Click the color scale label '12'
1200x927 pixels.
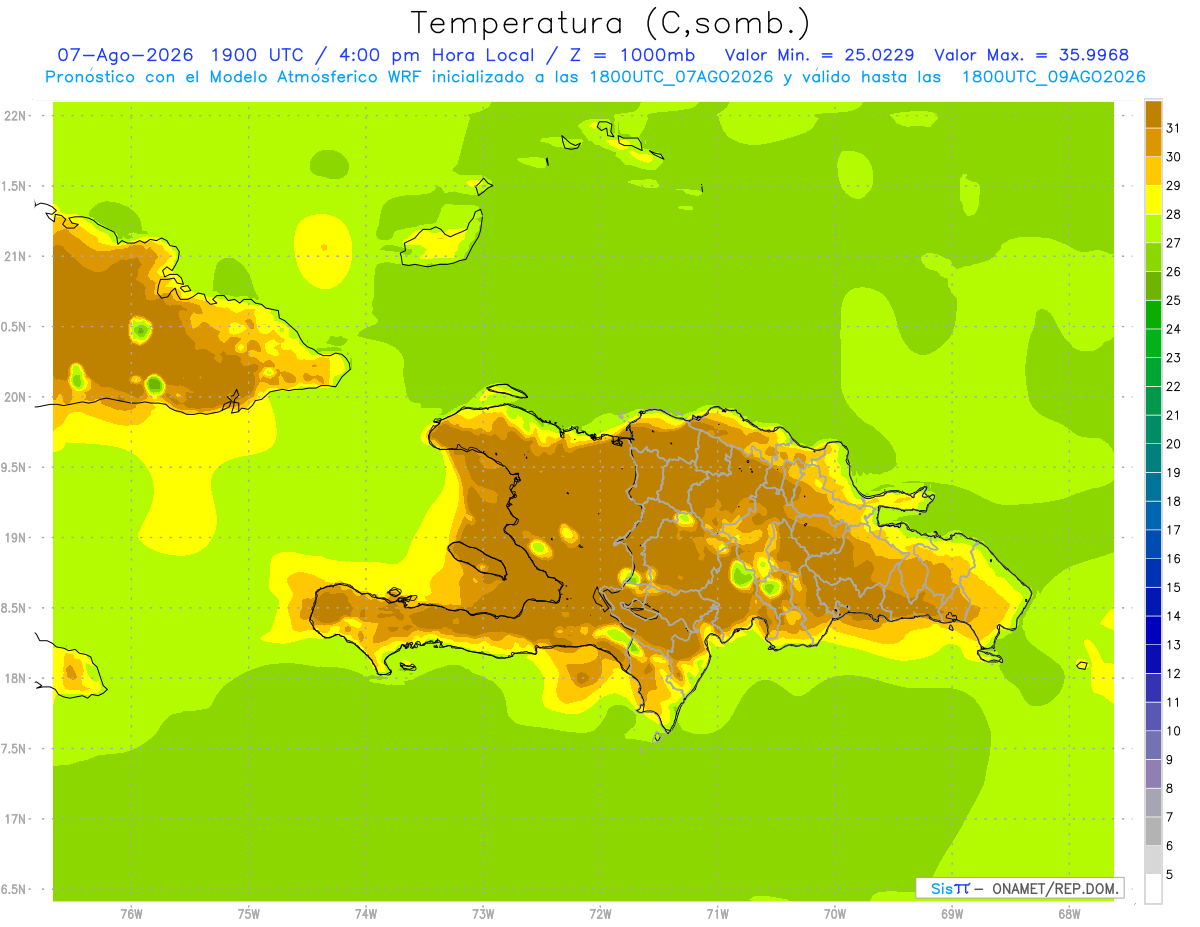point(1174,673)
